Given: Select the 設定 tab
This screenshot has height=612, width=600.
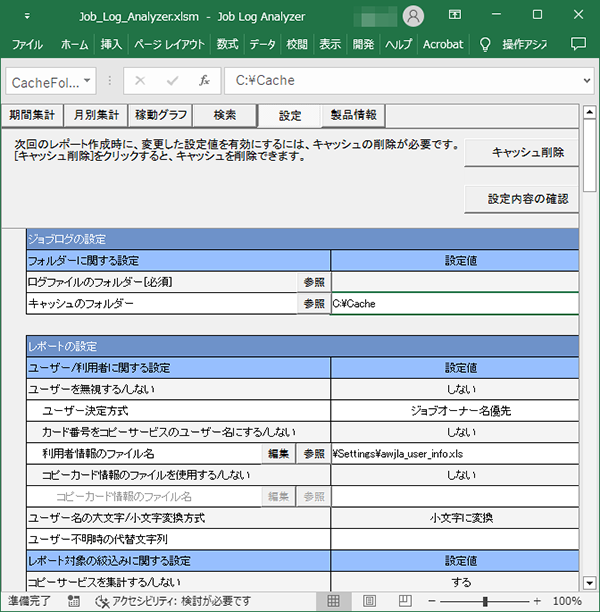Looking at the screenshot, I should click(x=290, y=116).
